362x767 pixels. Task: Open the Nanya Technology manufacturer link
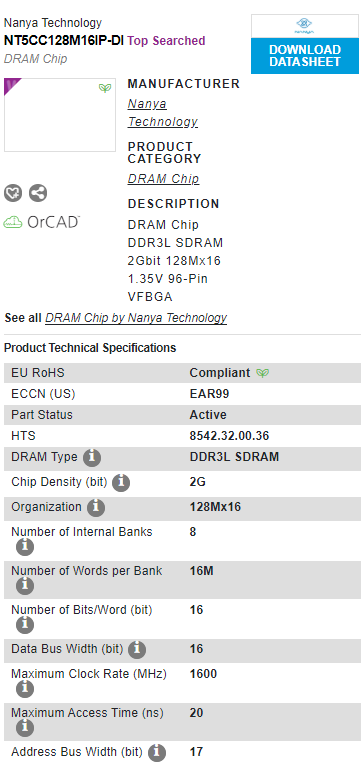(163, 113)
